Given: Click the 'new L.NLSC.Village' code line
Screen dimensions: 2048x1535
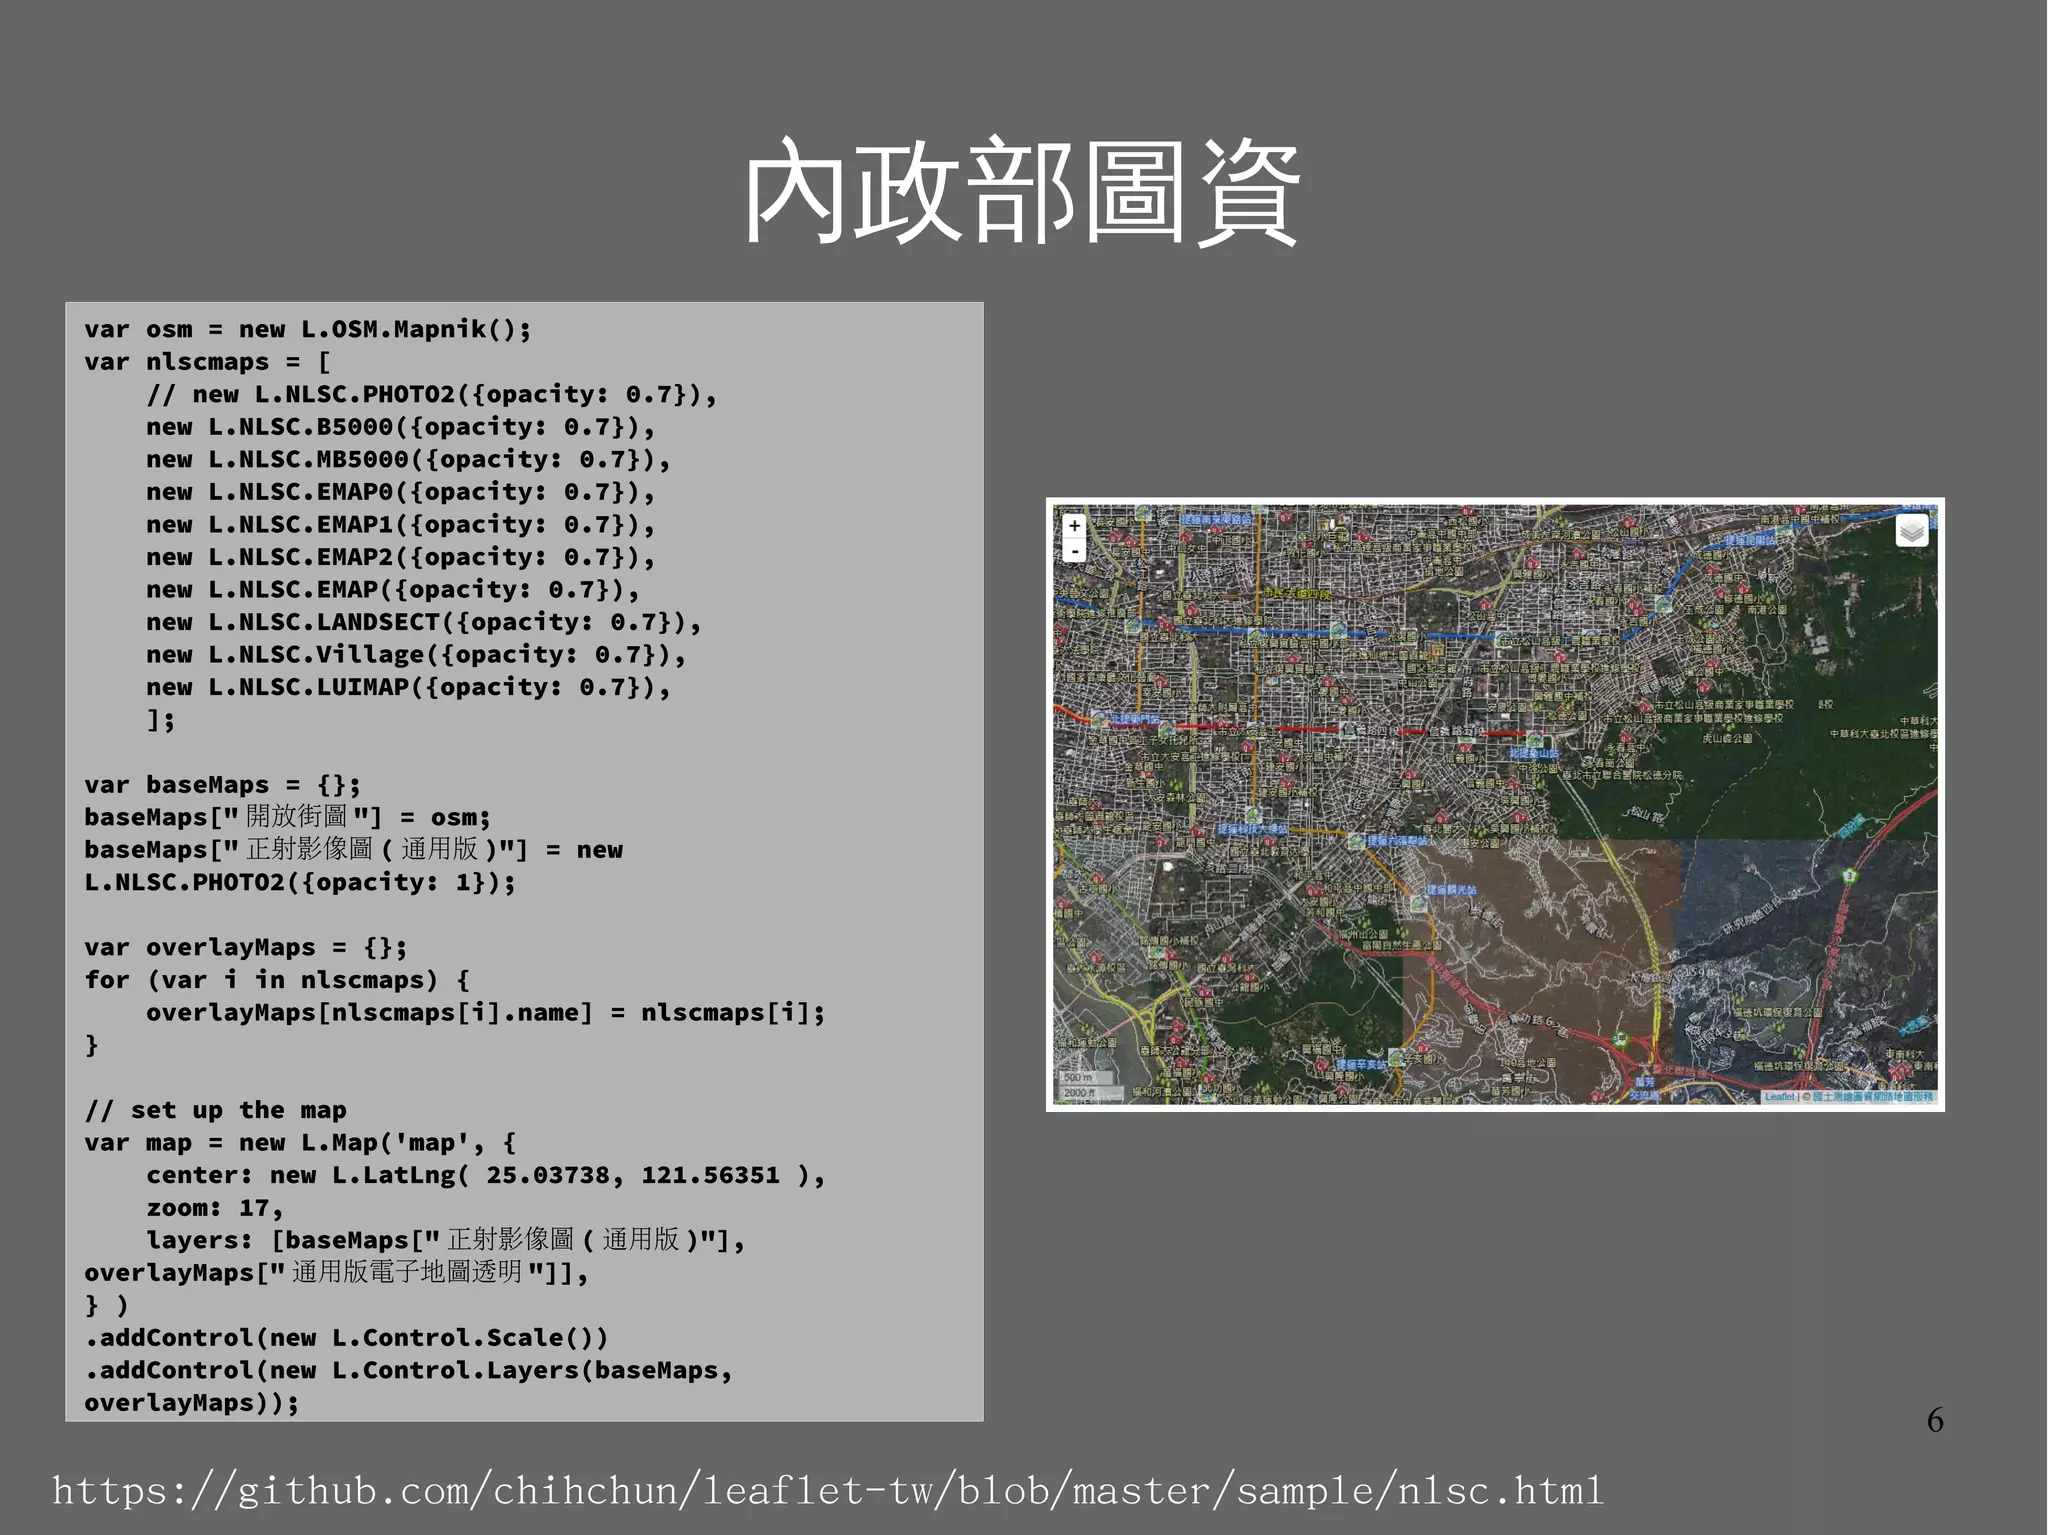Looking at the screenshot, I should 416,655.
